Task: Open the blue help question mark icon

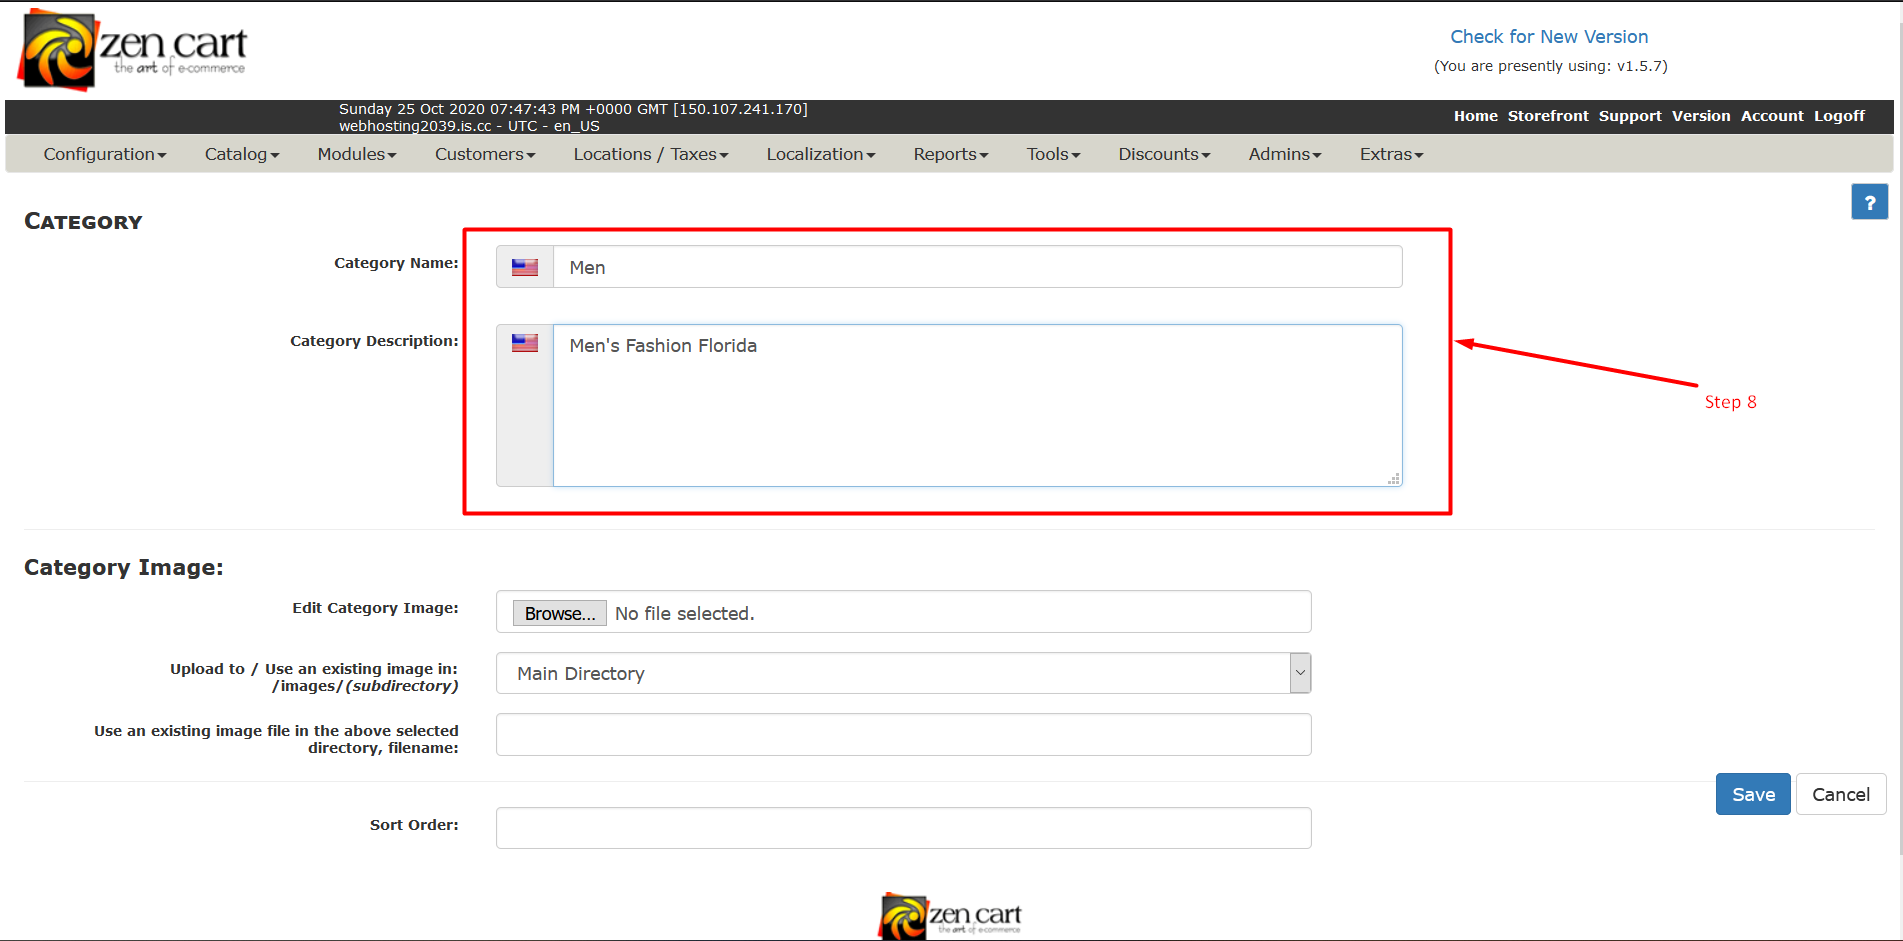Action: point(1869,202)
